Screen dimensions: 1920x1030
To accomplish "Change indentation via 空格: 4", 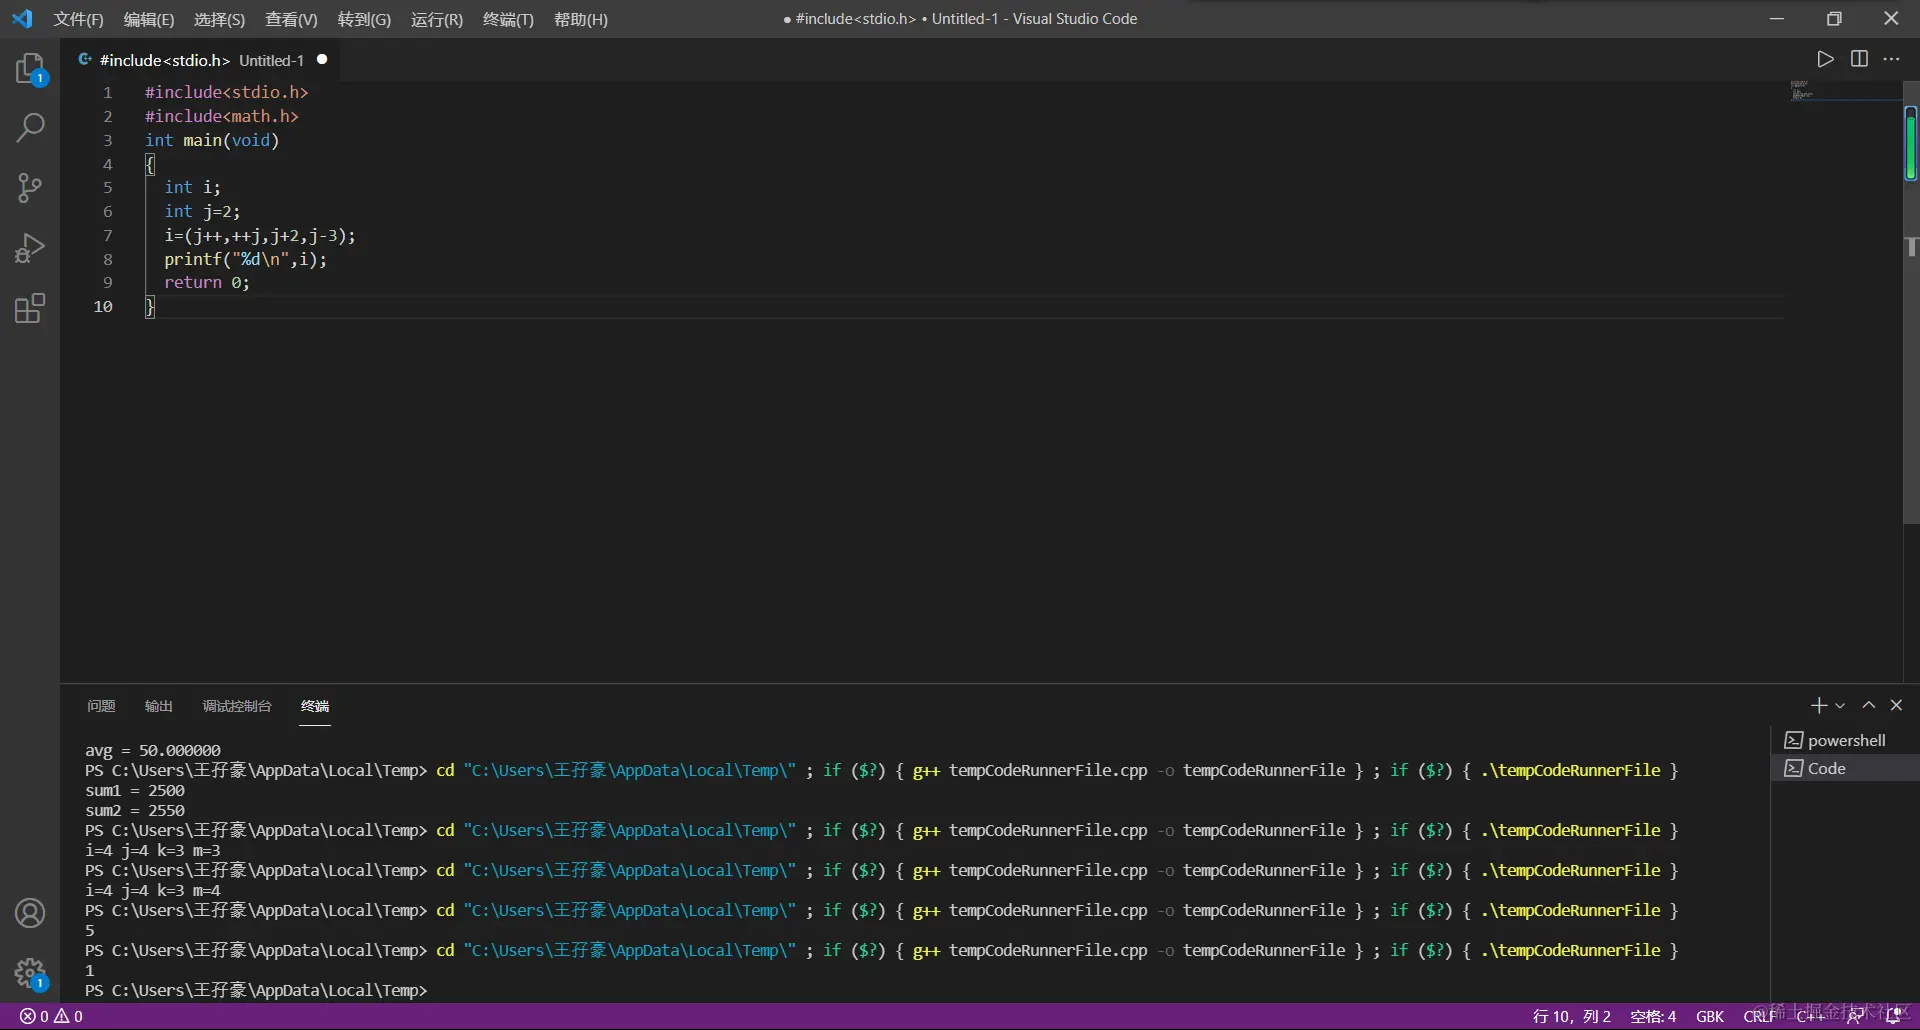I will 1653,1016.
